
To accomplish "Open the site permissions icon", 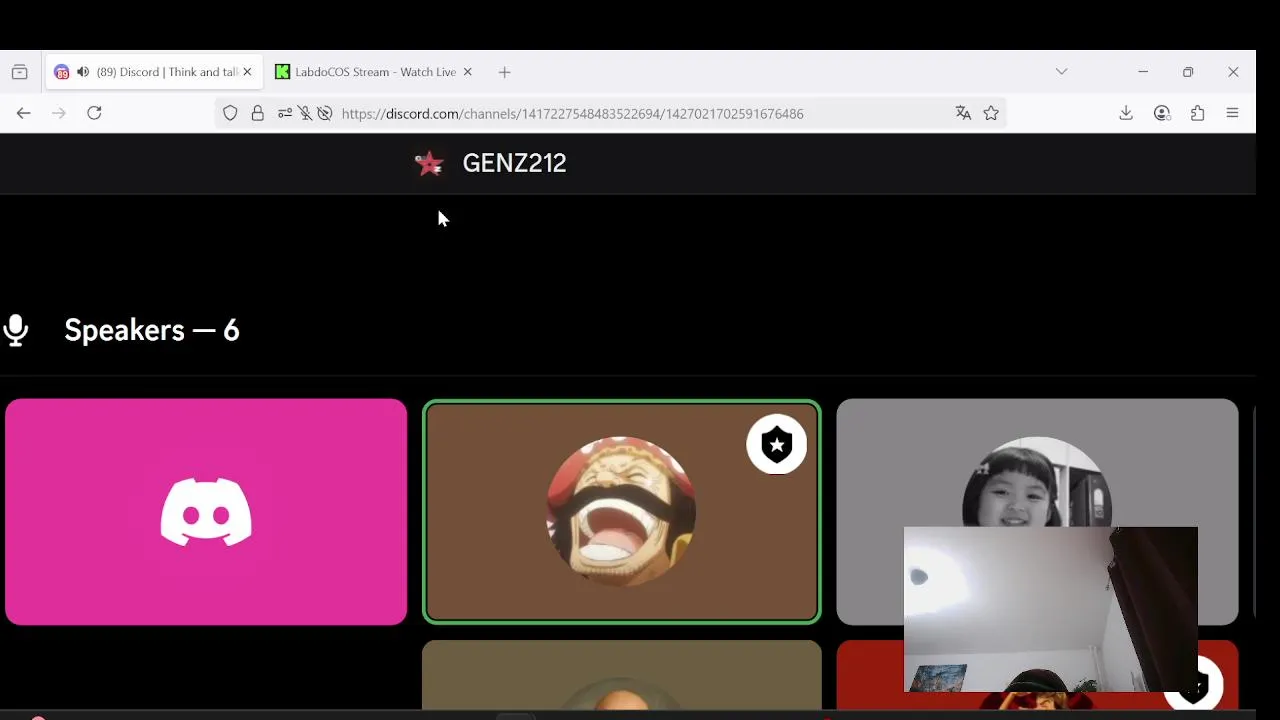I will (285, 113).
